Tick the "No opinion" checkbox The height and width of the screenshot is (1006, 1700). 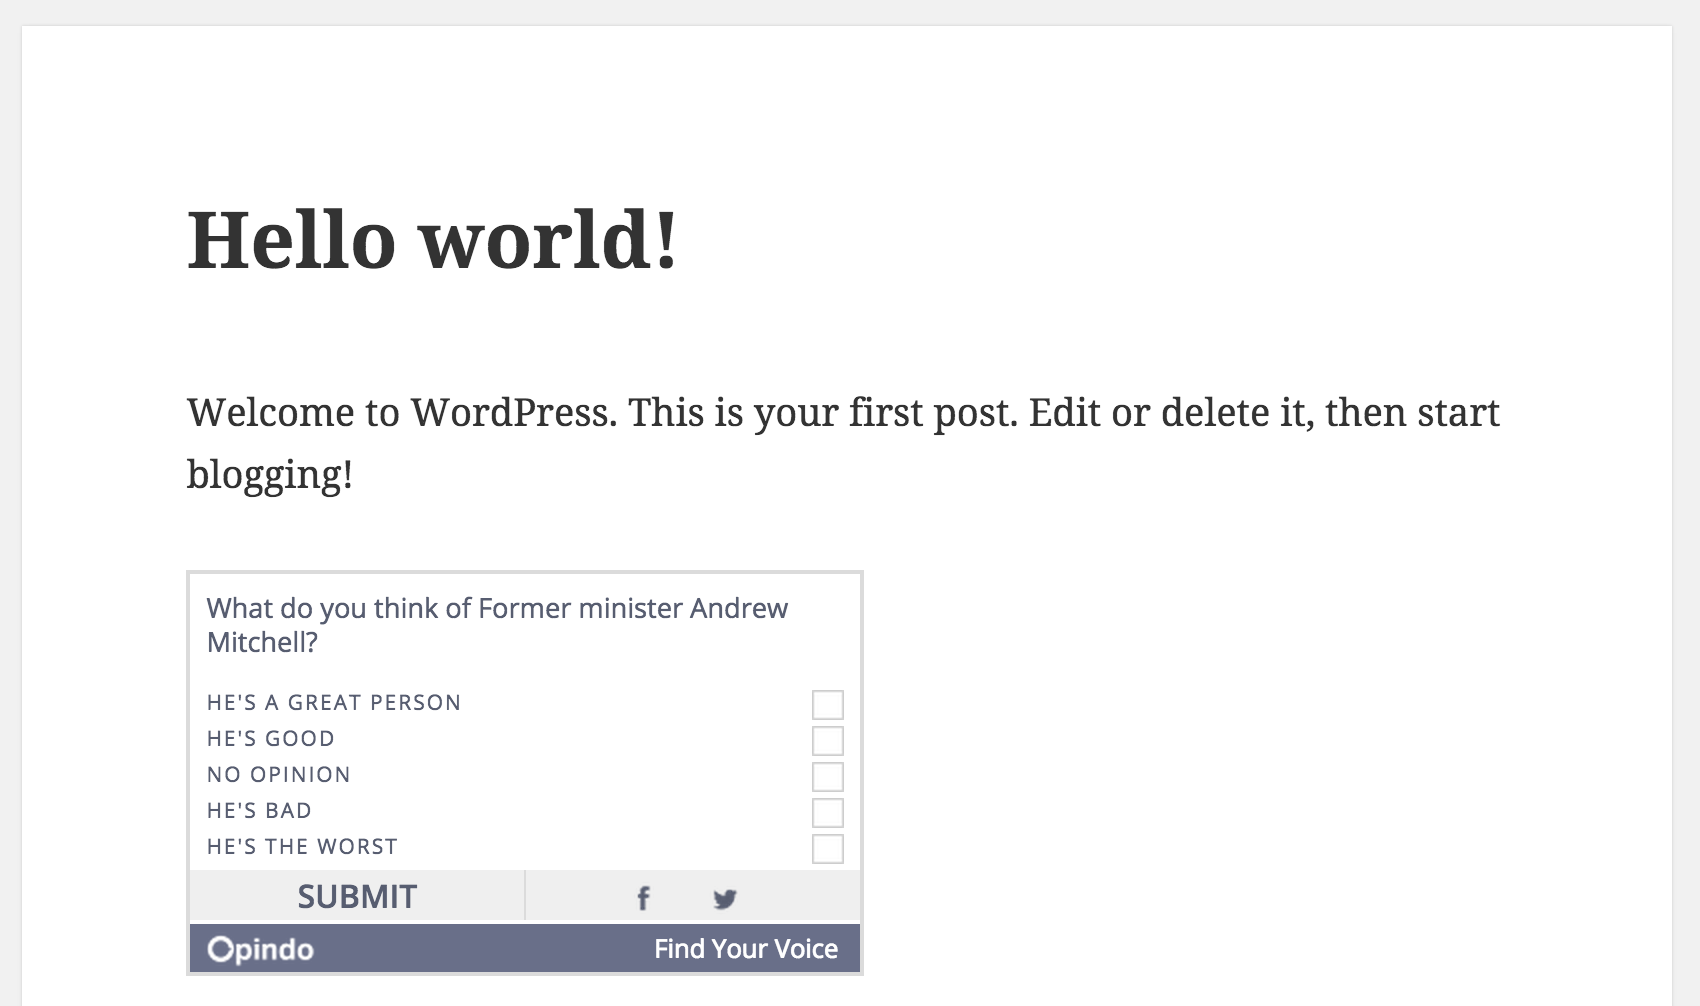tap(828, 776)
